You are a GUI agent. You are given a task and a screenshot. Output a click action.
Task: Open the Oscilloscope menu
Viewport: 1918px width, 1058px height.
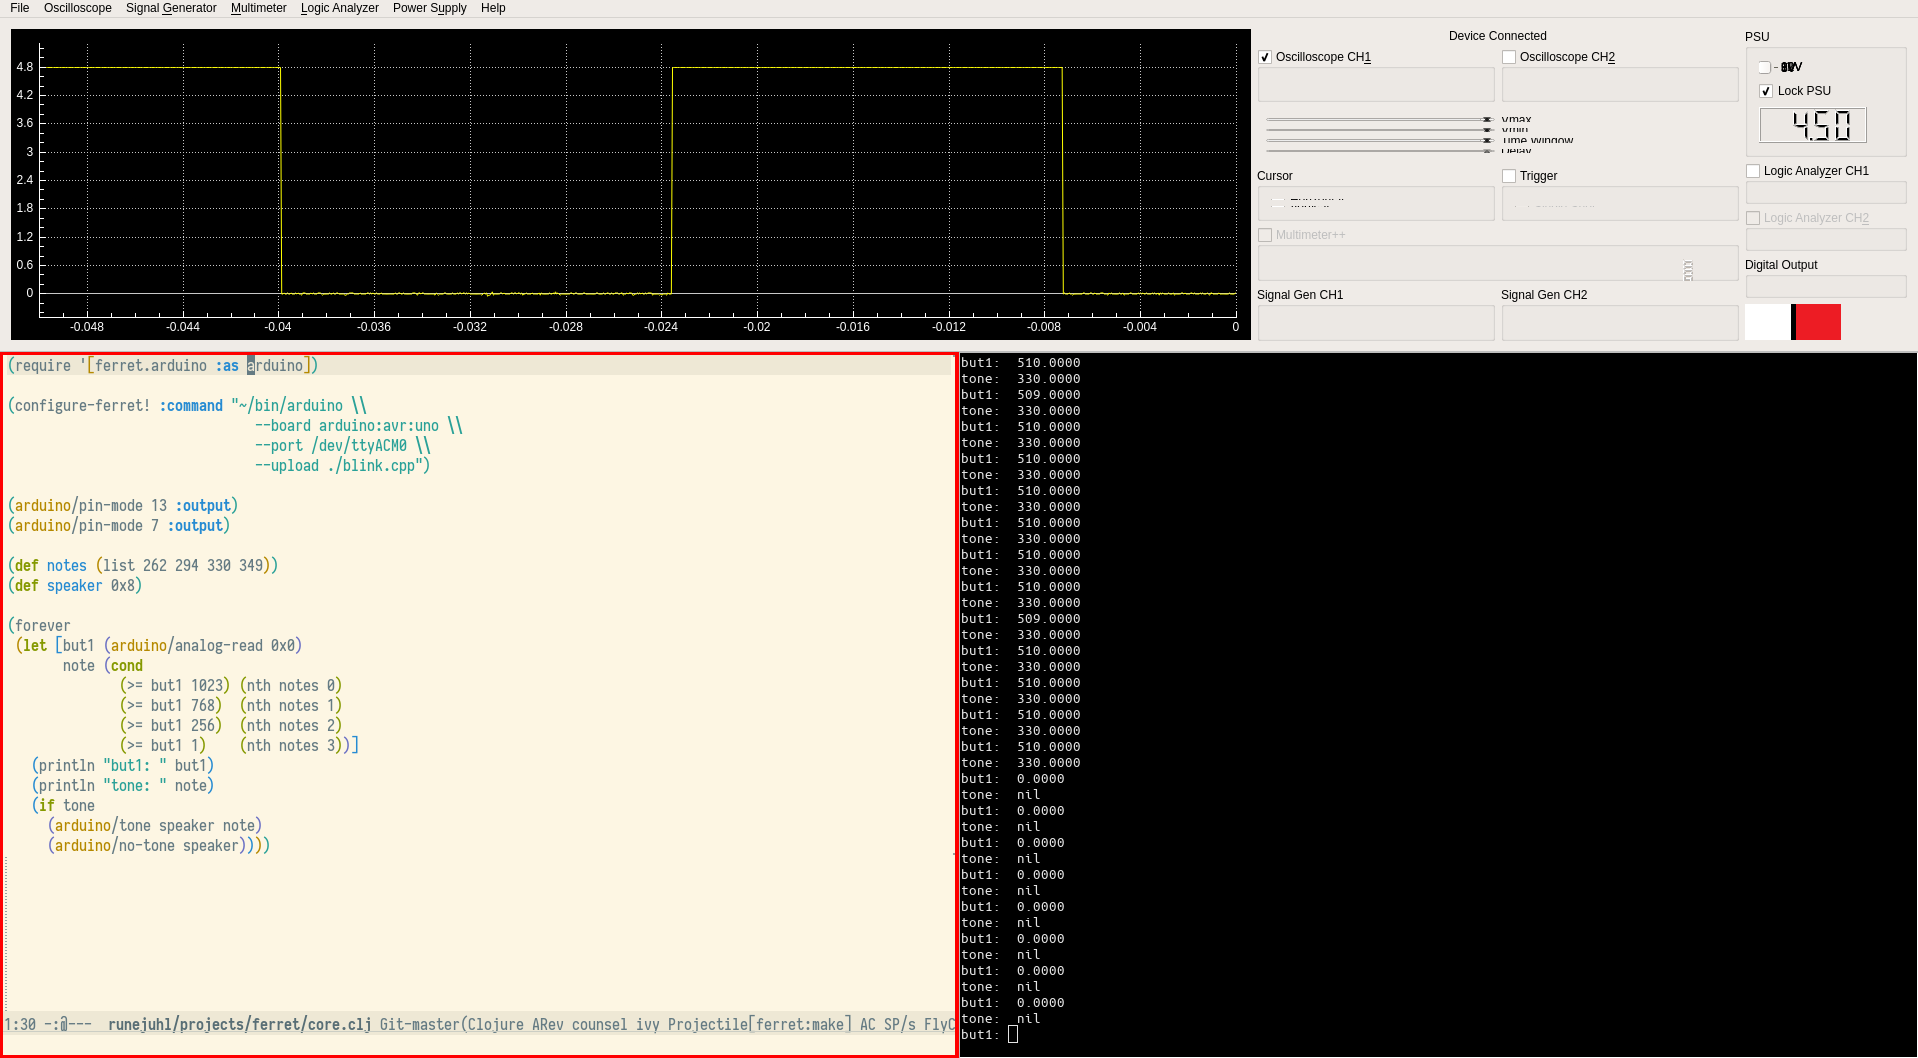click(77, 8)
